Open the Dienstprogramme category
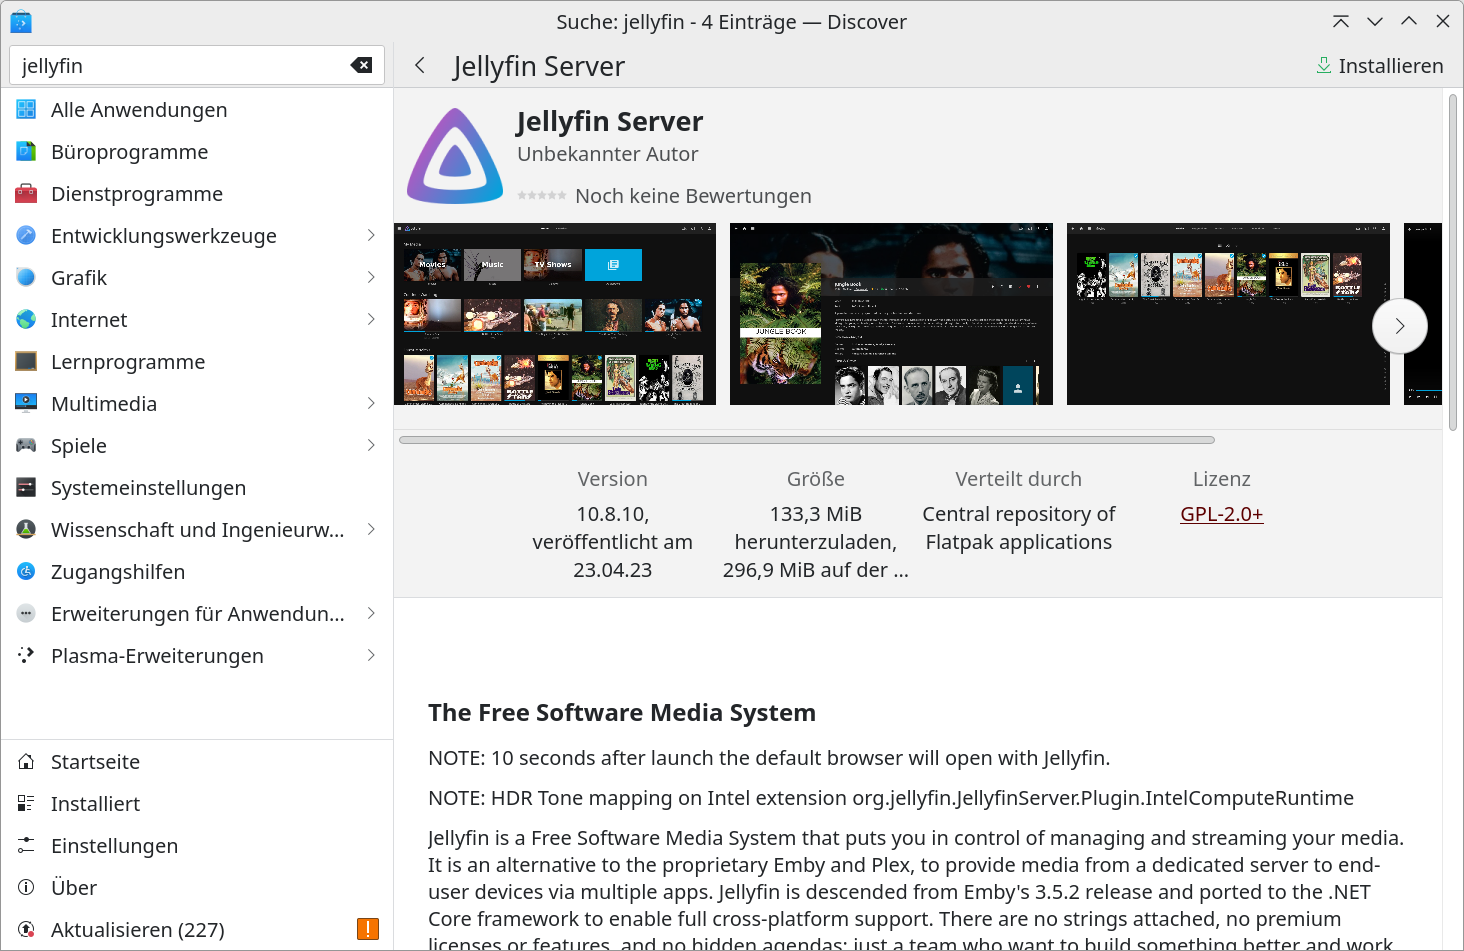The height and width of the screenshot is (951, 1464). (136, 193)
